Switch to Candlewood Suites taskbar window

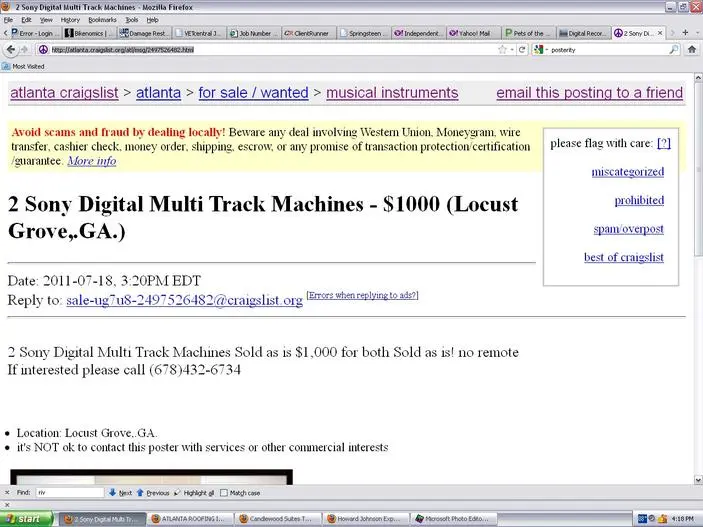pos(278,519)
